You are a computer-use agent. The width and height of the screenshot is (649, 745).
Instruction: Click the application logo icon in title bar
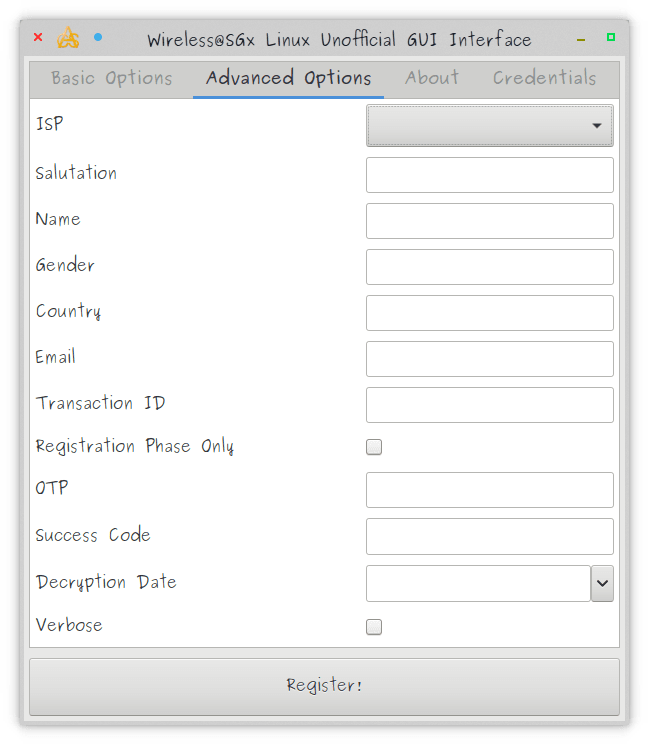click(68, 38)
